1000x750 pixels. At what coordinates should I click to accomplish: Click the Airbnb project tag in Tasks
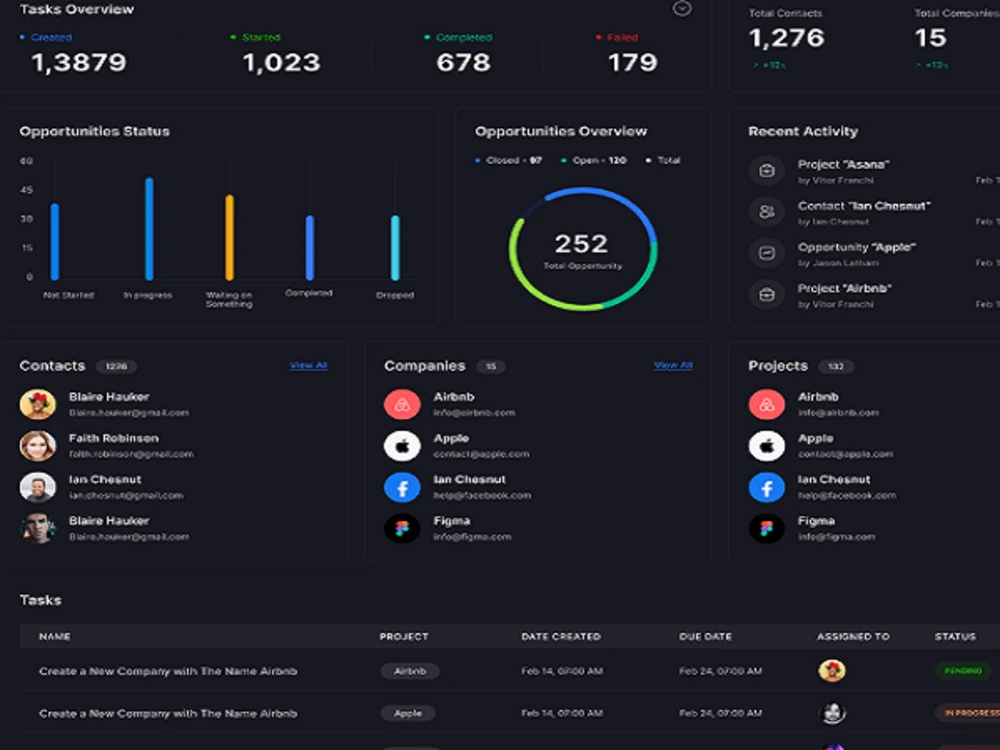[409, 671]
